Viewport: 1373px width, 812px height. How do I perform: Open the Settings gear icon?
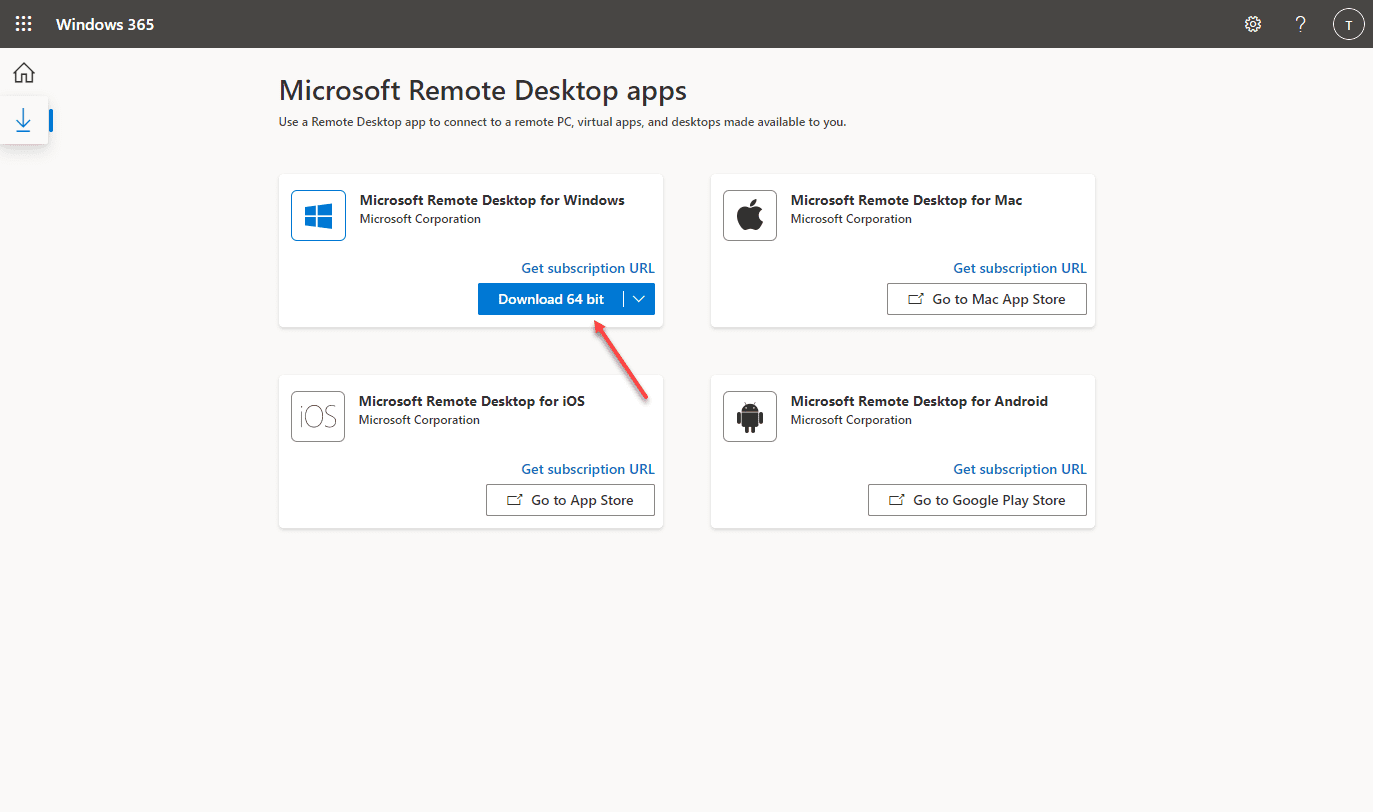(x=1253, y=24)
